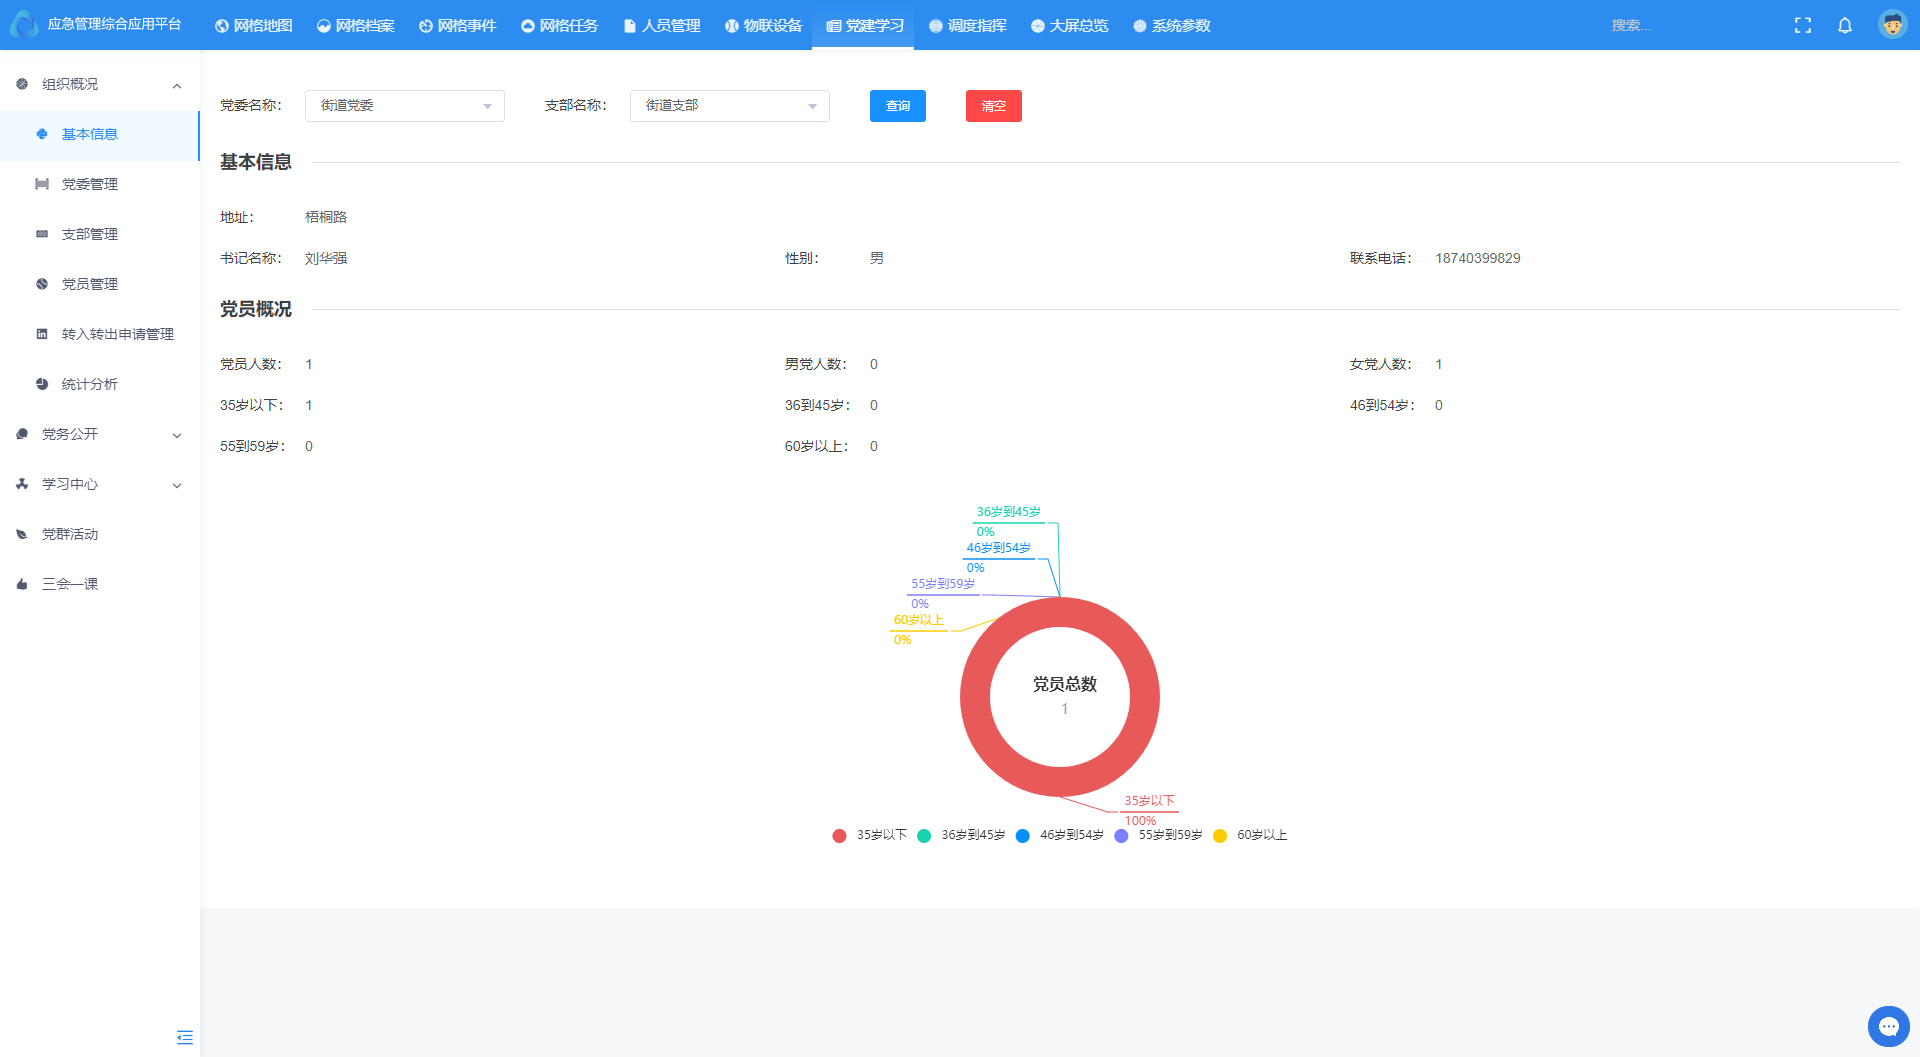Open the 党委名称 dropdown
This screenshot has height=1057, width=1920.
(x=405, y=106)
